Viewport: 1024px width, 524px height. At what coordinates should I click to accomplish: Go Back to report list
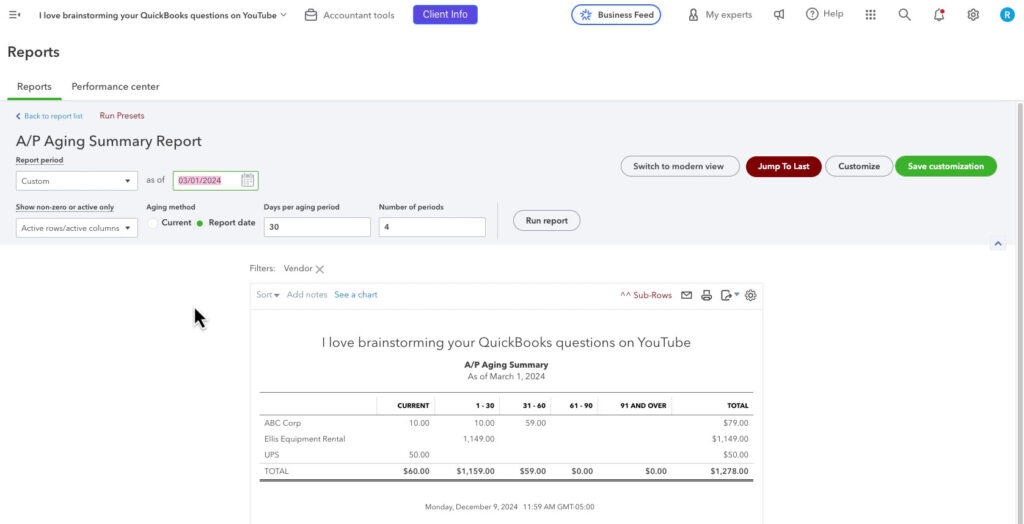point(49,116)
